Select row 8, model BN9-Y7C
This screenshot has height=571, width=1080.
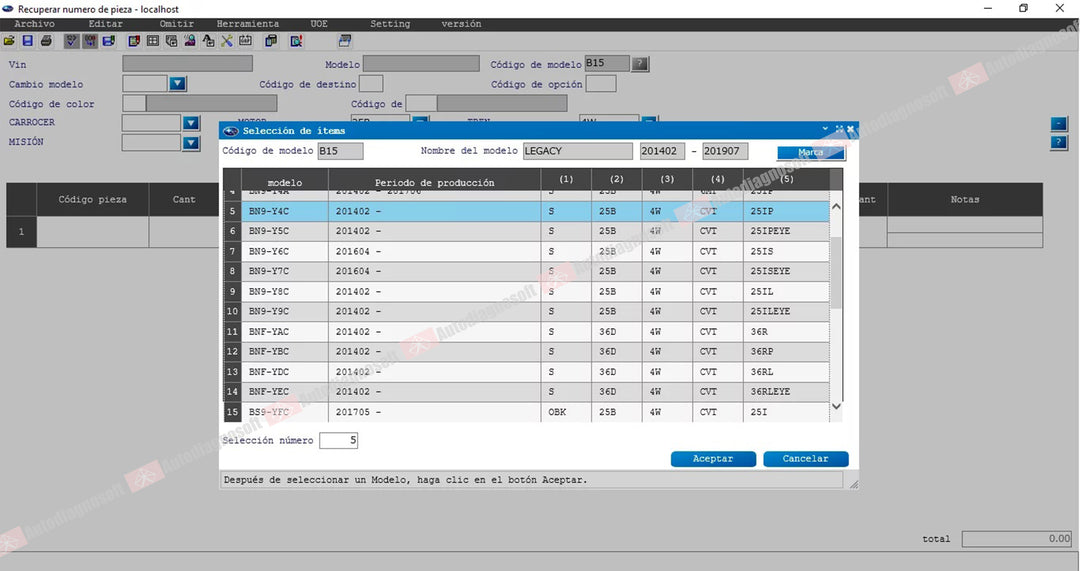pyautogui.click(x=526, y=271)
